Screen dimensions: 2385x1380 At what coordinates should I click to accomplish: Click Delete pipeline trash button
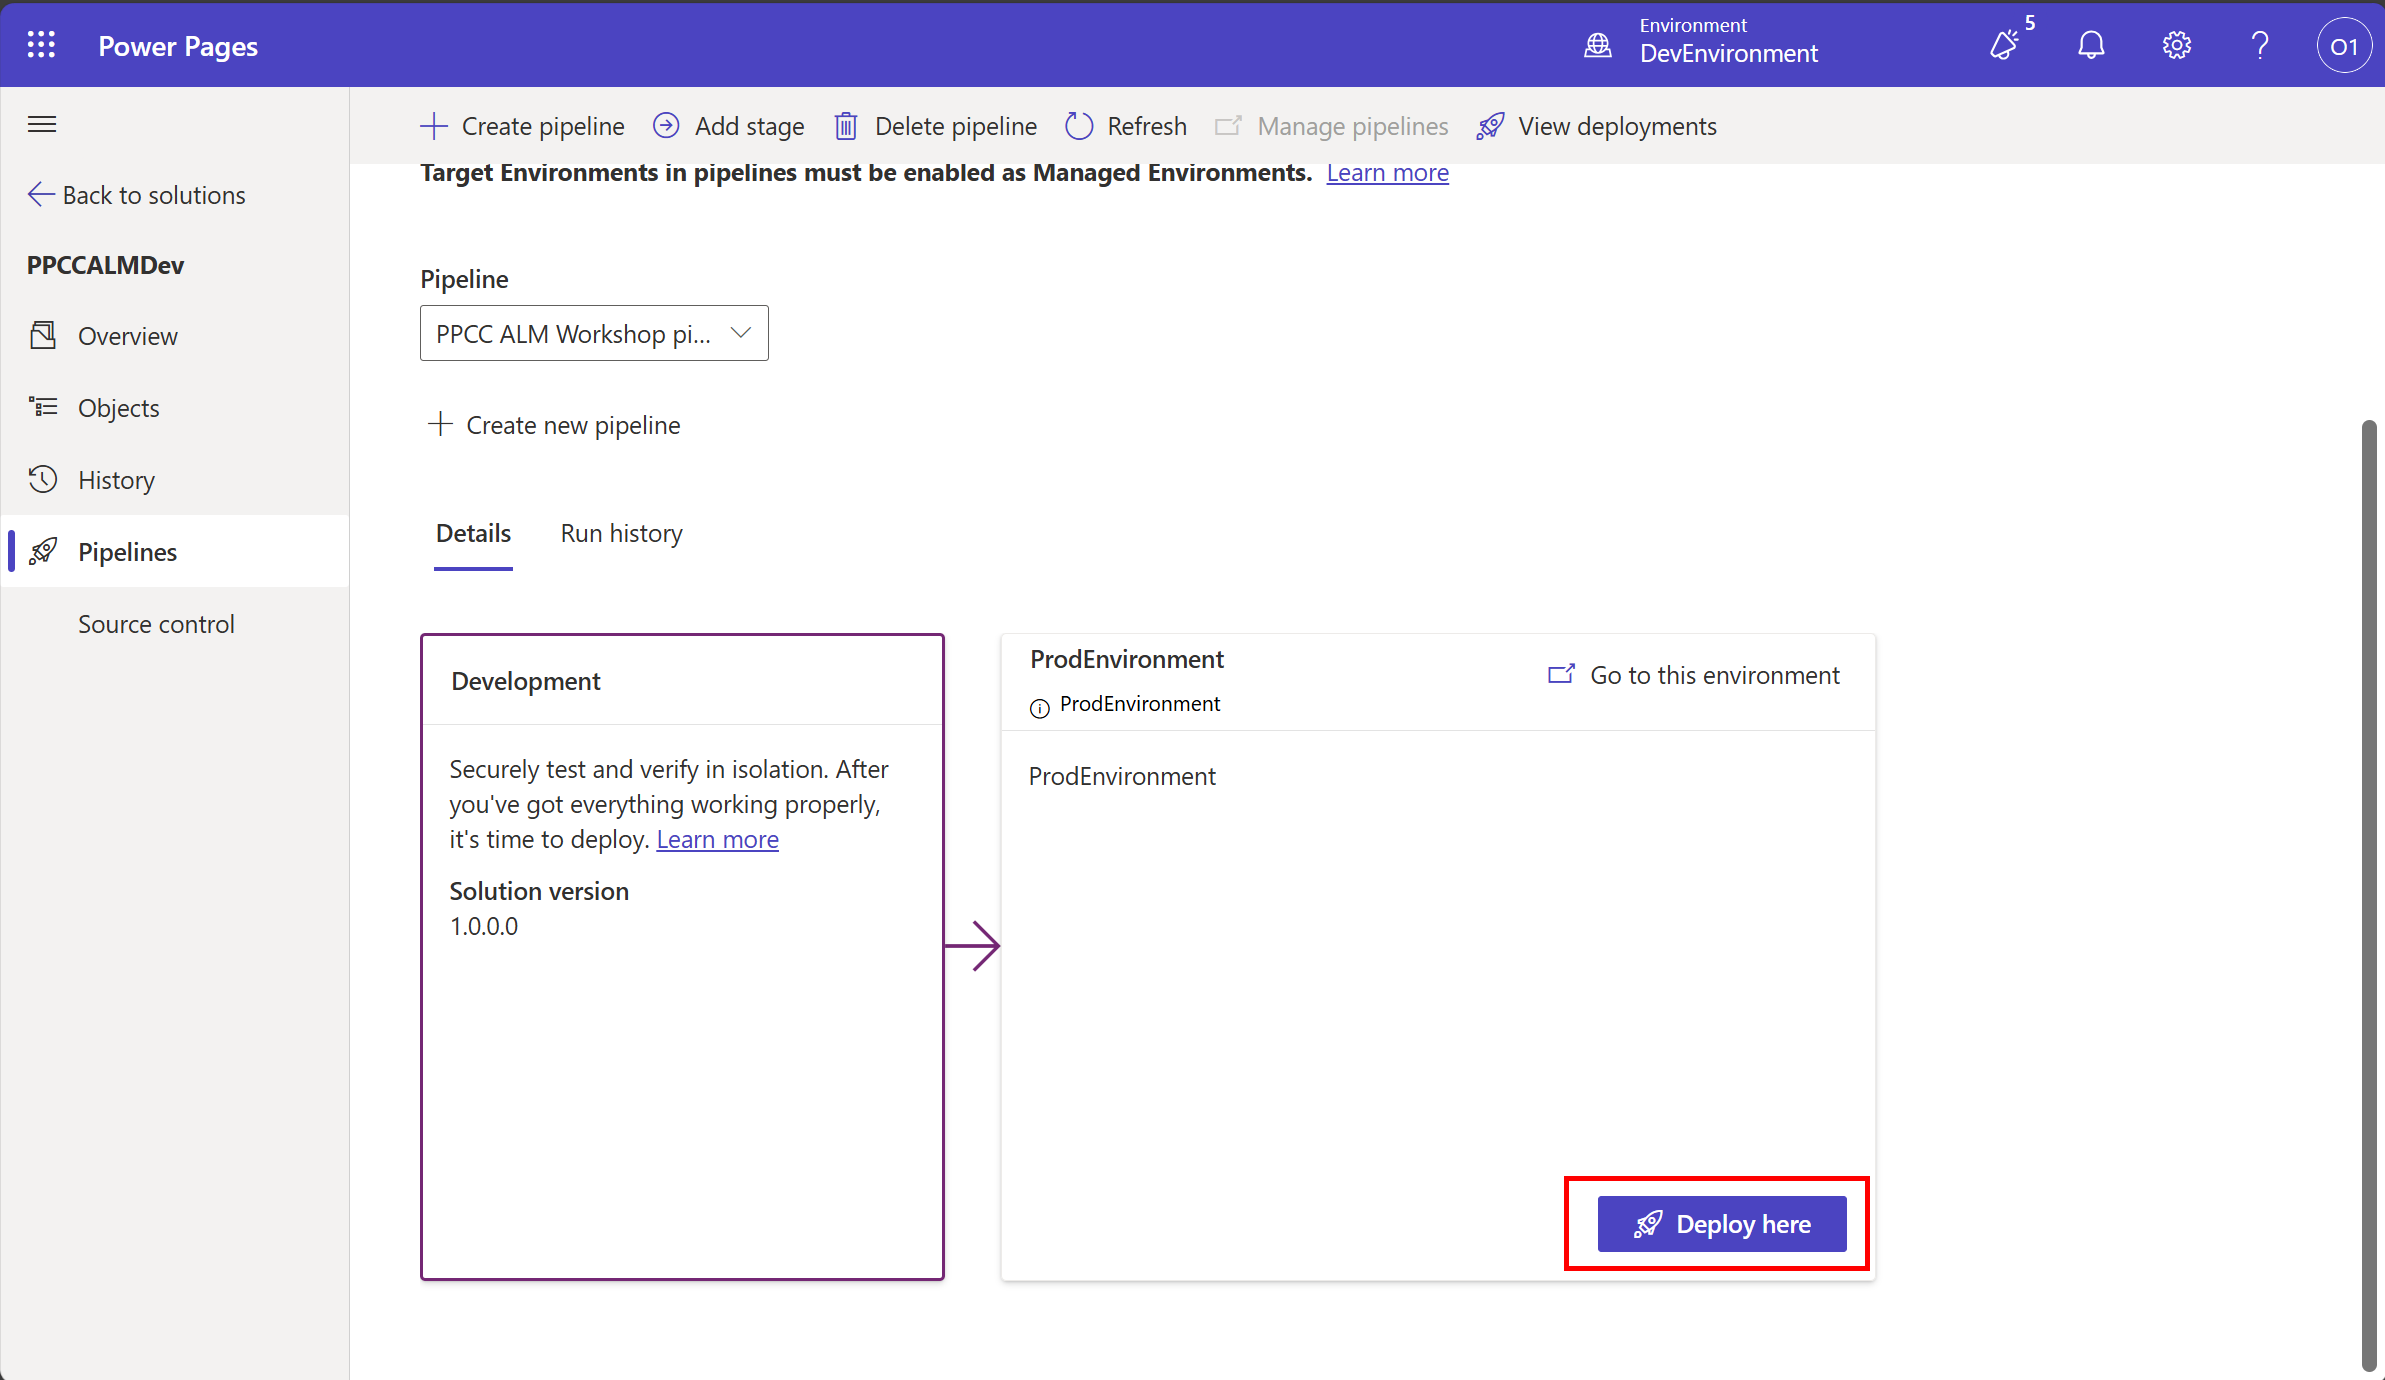(936, 126)
